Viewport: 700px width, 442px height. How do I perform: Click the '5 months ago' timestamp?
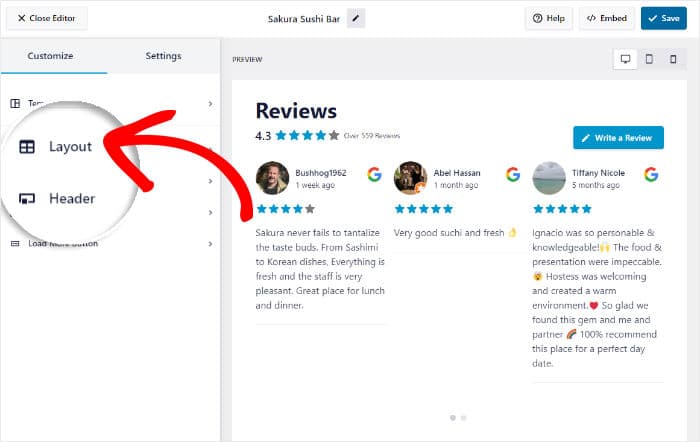click(x=596, y=185)
